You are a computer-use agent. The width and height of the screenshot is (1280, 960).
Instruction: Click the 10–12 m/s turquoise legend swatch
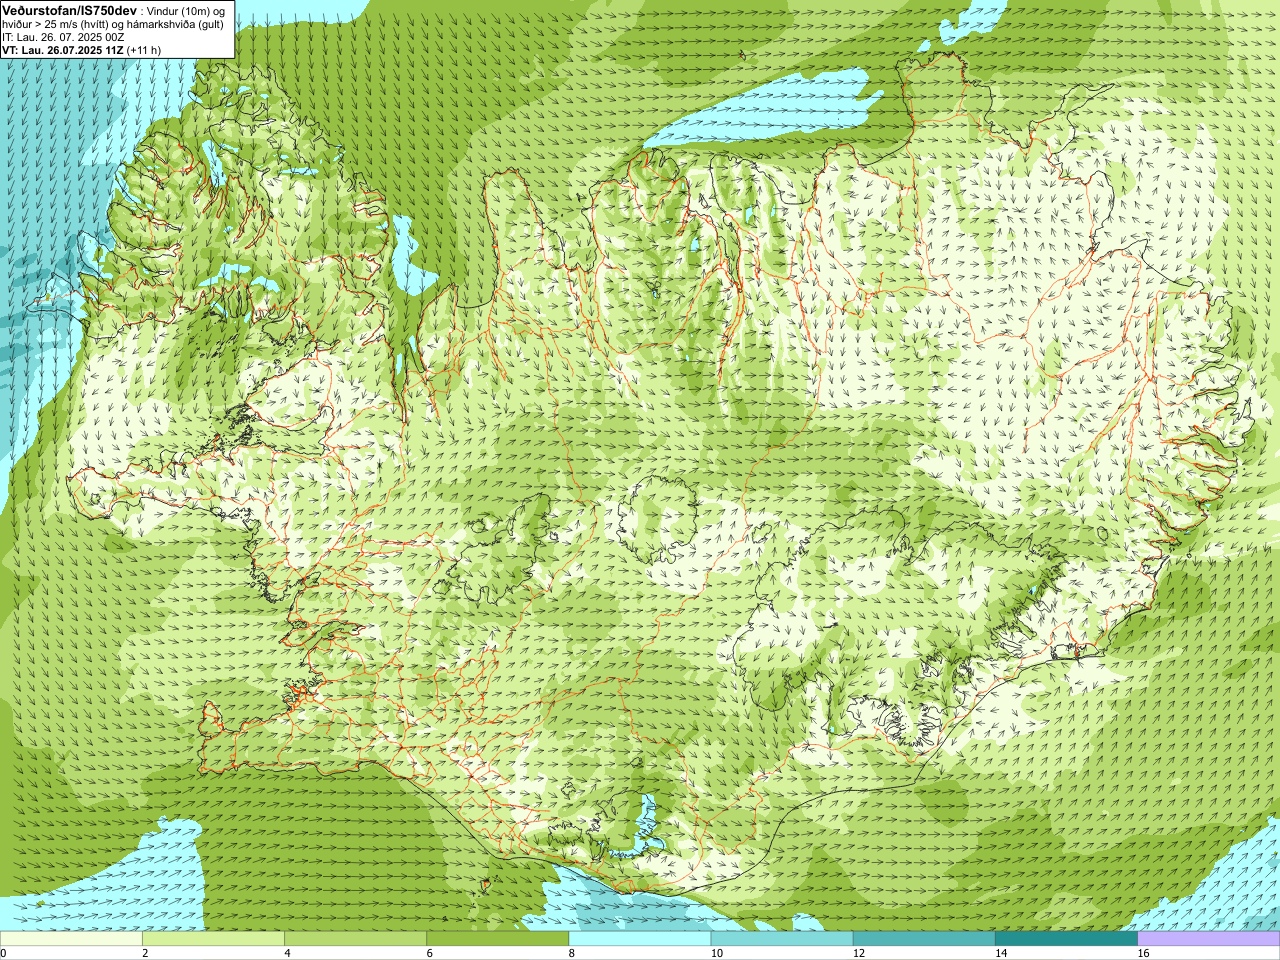(782, 939)
